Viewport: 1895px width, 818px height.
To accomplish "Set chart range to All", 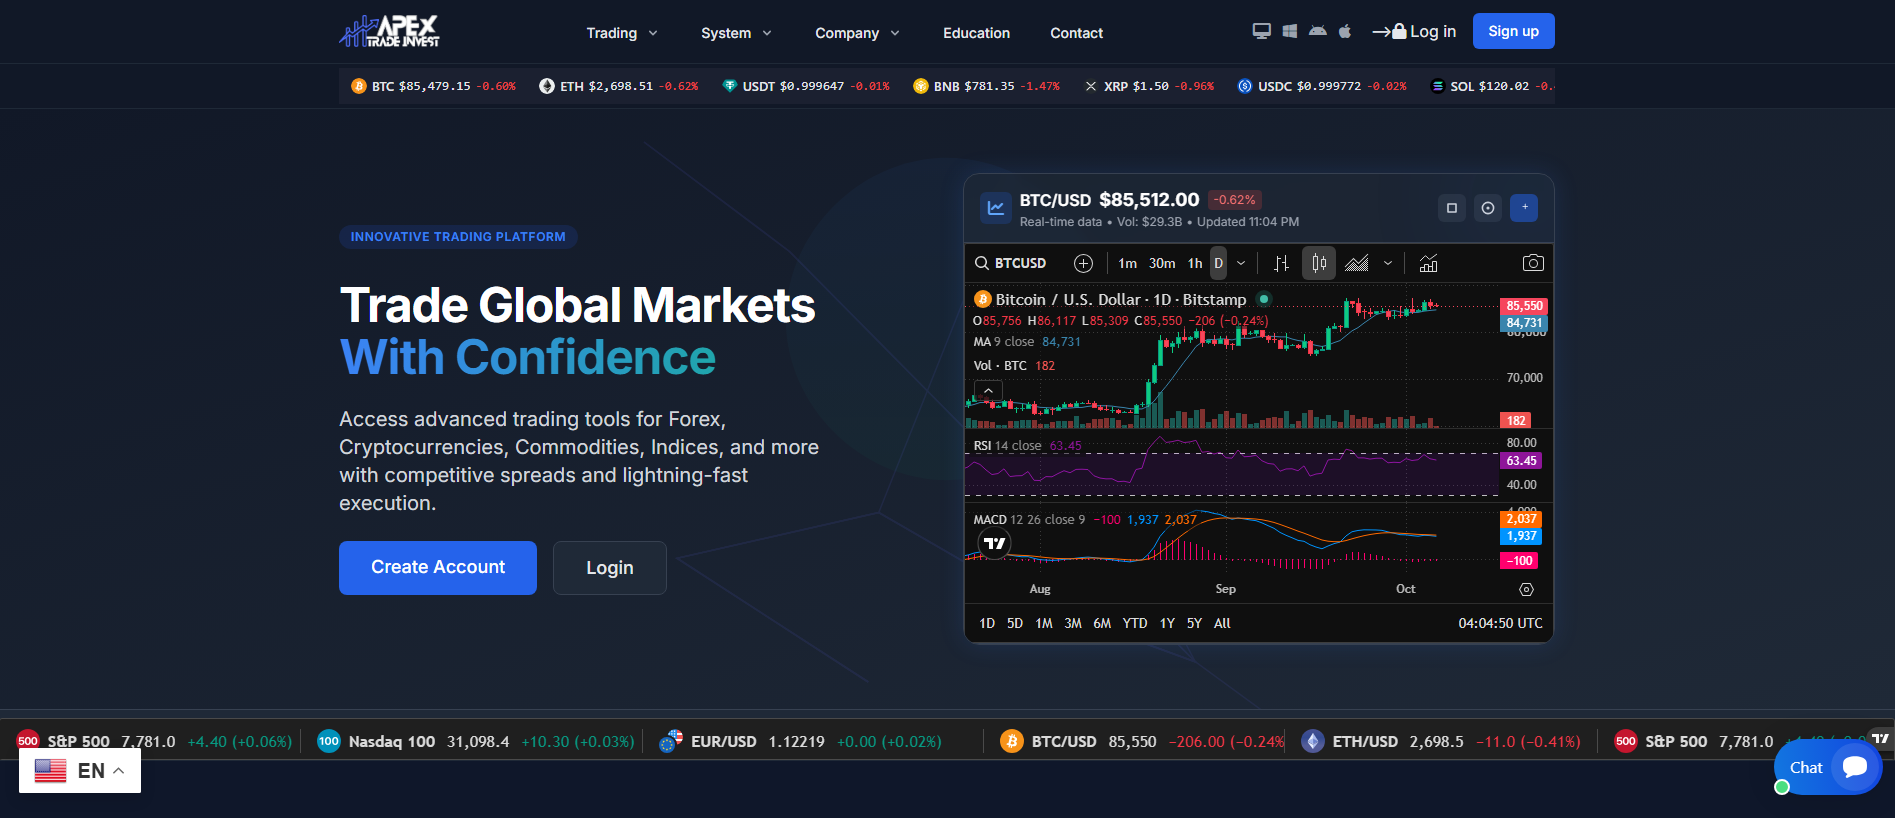I will point(1222,623).
